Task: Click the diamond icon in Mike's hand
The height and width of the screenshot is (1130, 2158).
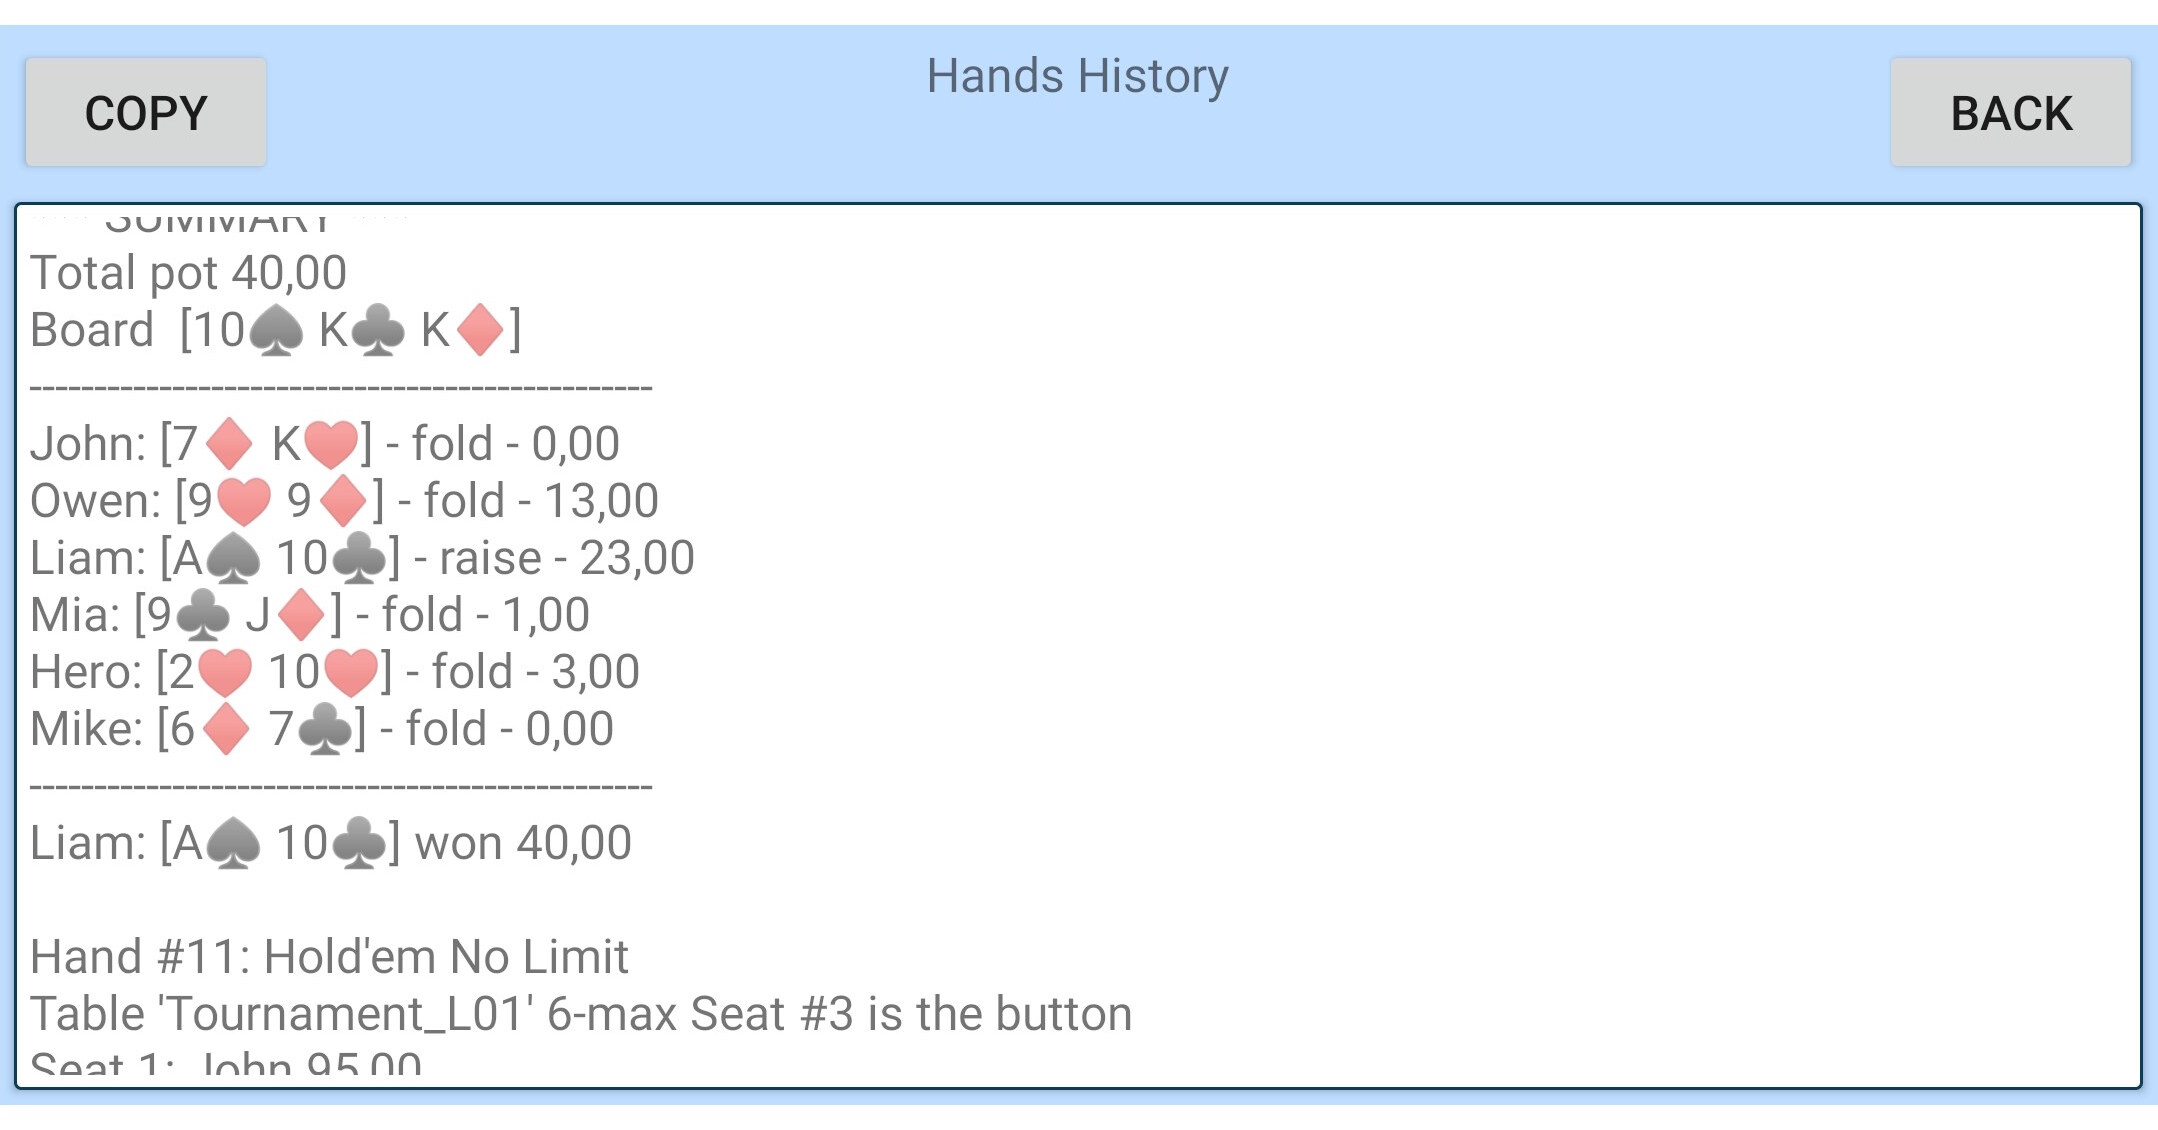Action: pyautogui.click(x=226, y=730)
